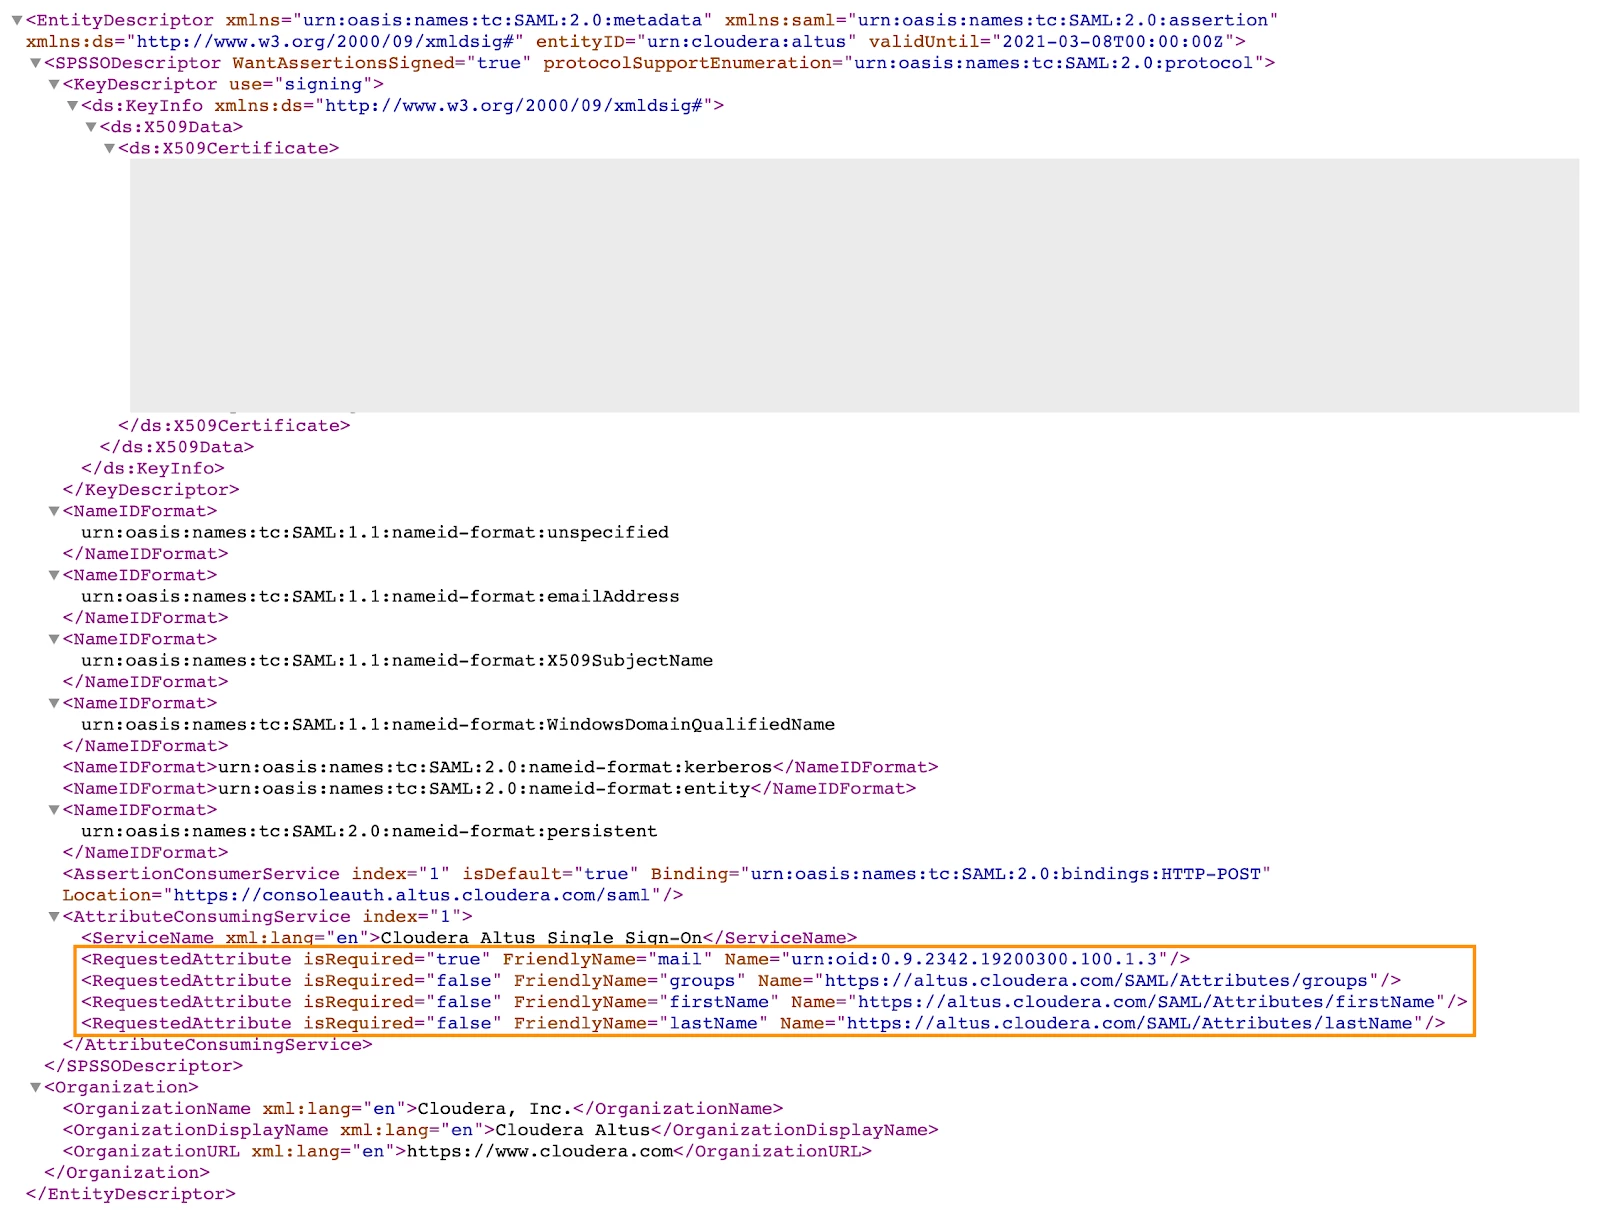The height and width of the screenshot is (1215, 1600).
Task: Click the protocolSupportEnumeration attribute name
Action: pos(688,63)
